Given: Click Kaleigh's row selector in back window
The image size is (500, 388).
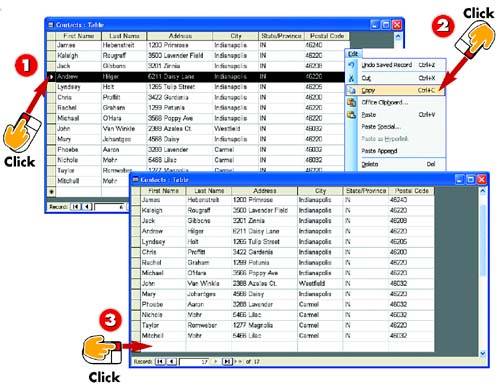Looking at the screenshot, I should tap(51, 56).
